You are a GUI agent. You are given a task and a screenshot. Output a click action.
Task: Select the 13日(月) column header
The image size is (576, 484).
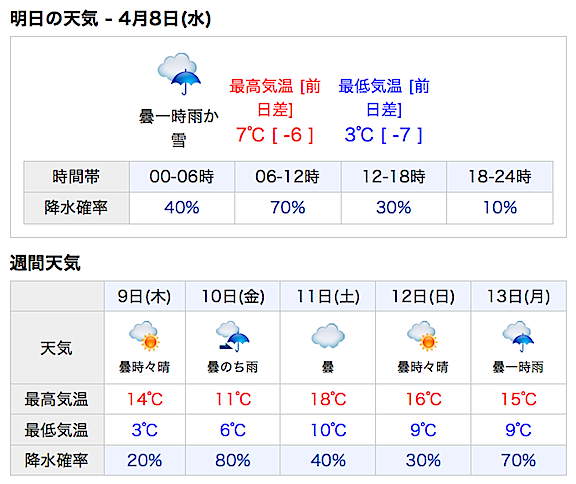pos(518,296)
